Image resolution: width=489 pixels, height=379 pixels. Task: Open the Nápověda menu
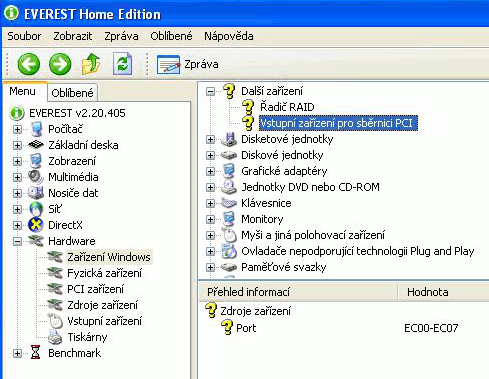pos(229,36)
